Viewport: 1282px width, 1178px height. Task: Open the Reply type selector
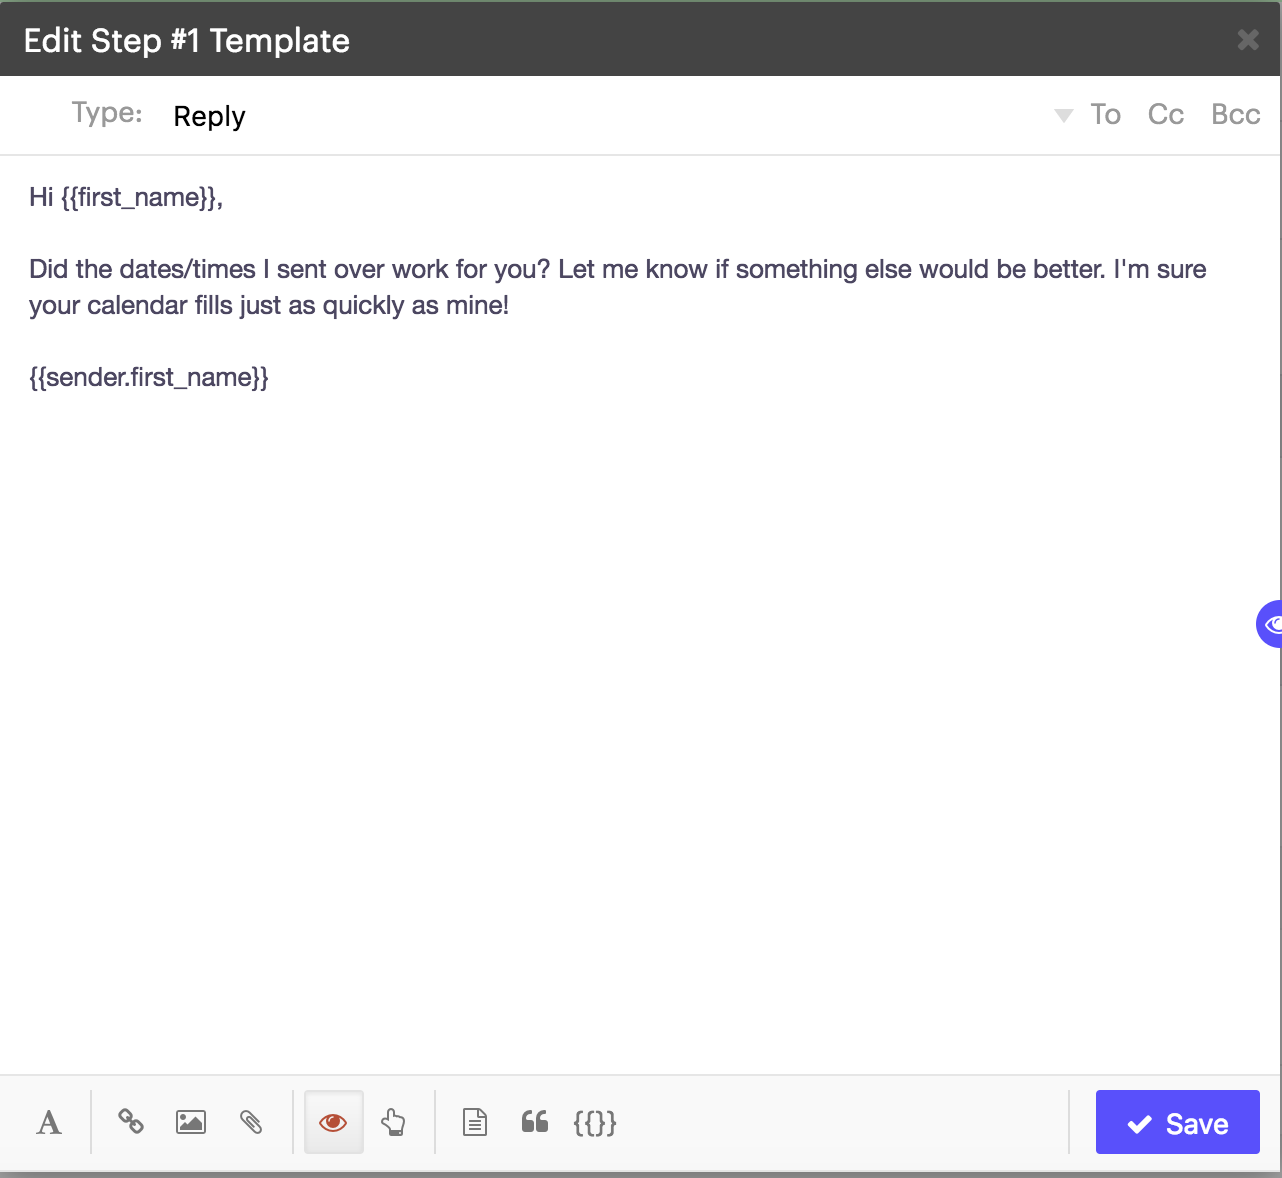pos(209,116)
